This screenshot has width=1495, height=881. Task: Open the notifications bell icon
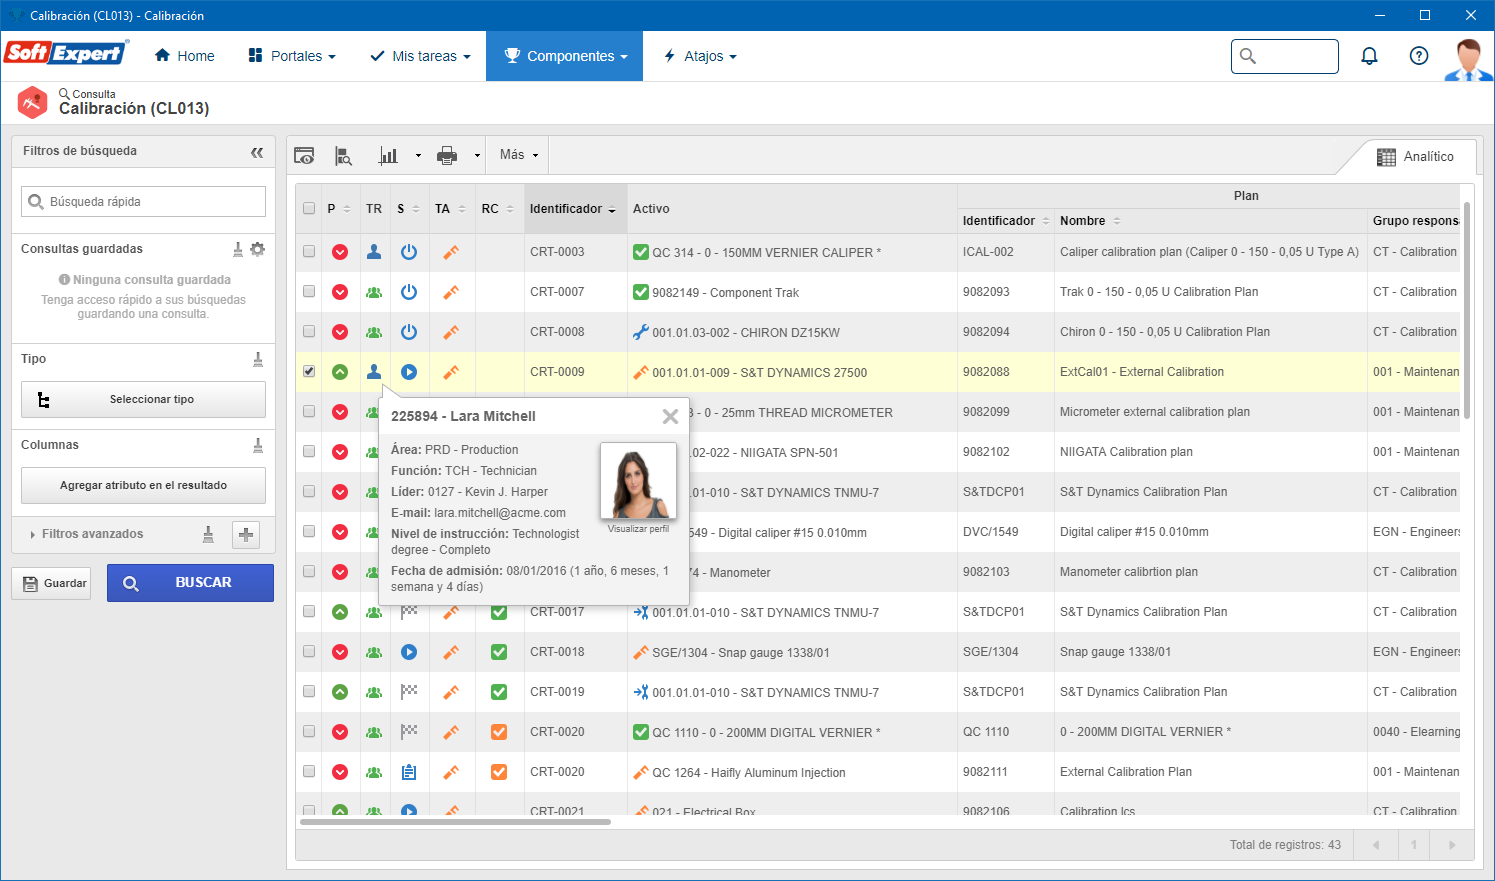[1370, 56]
